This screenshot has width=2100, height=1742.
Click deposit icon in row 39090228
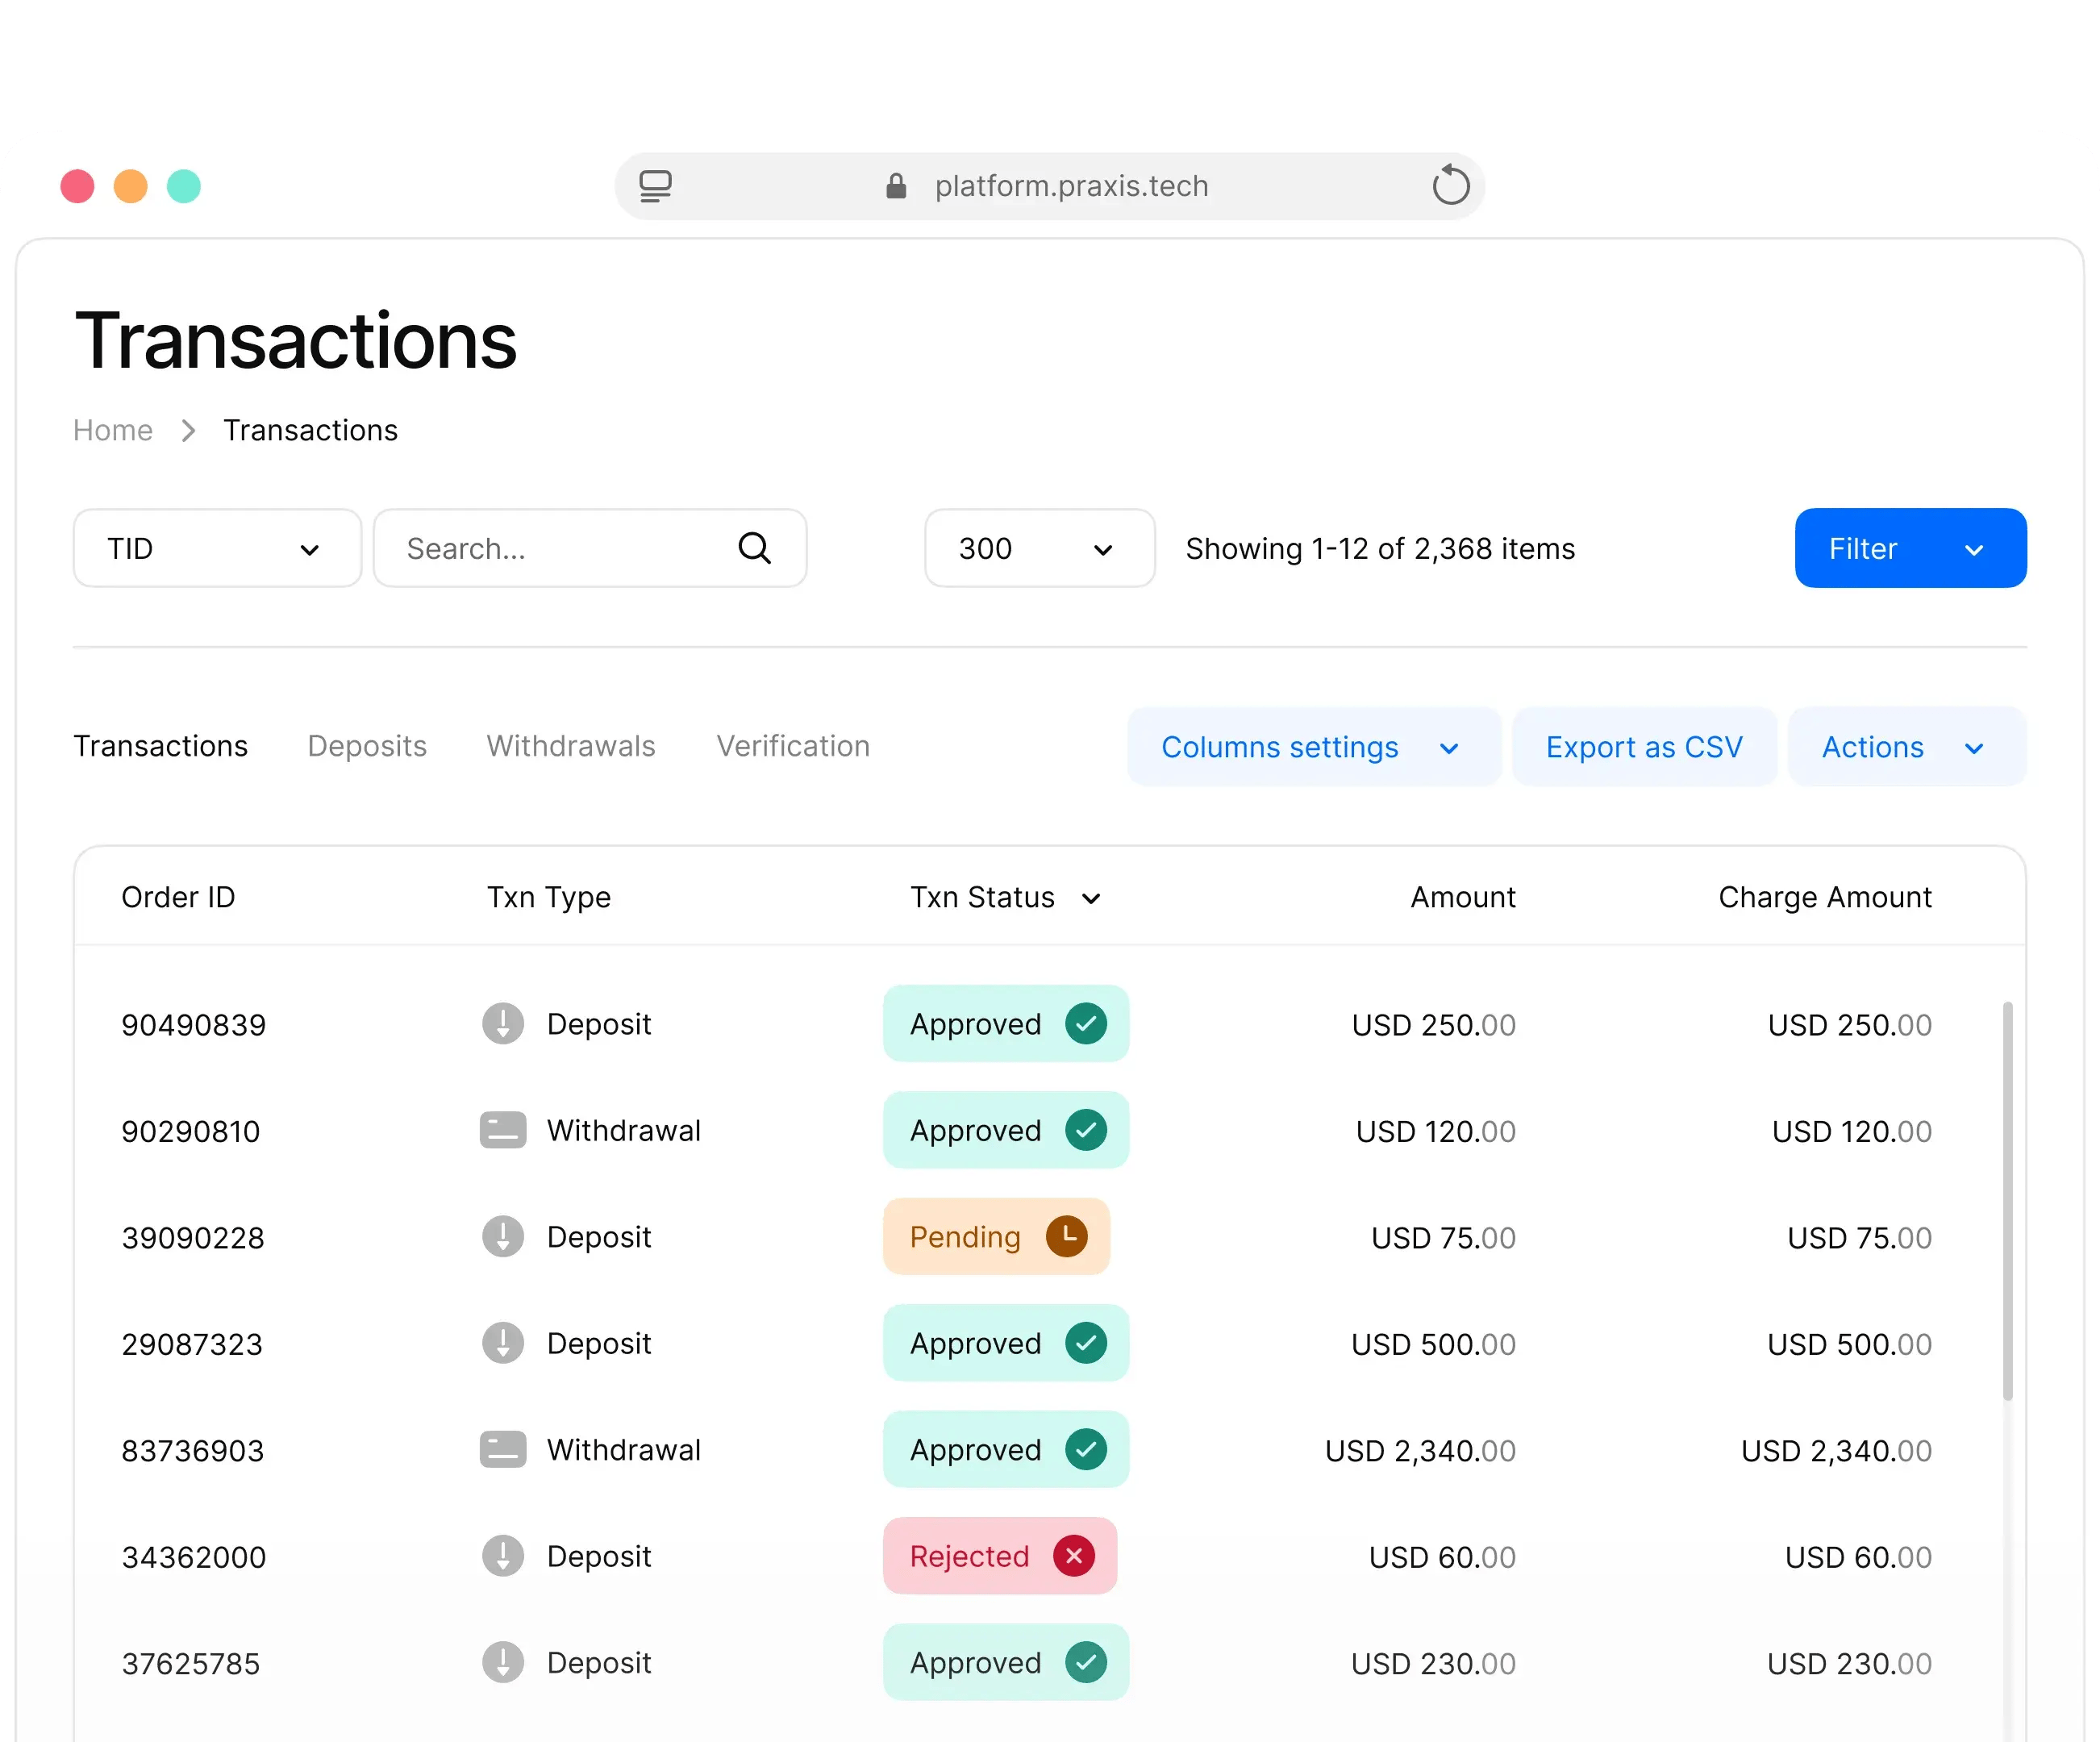[x=503, y=1237]
